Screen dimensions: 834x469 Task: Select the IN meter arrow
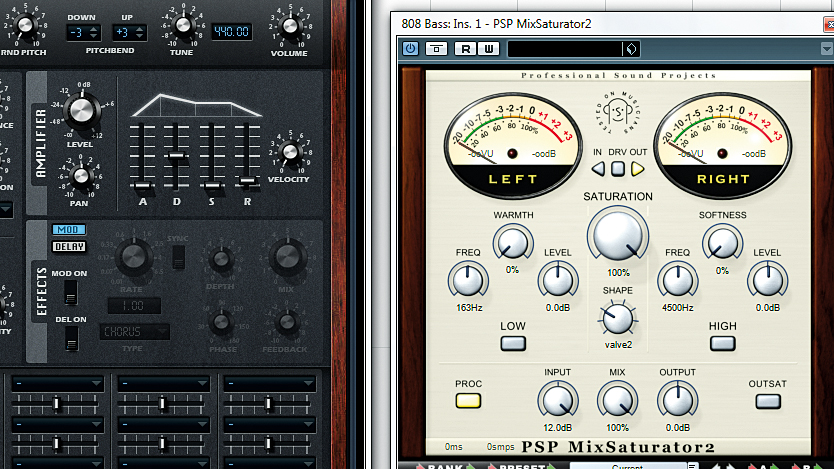tap(598, 169)
